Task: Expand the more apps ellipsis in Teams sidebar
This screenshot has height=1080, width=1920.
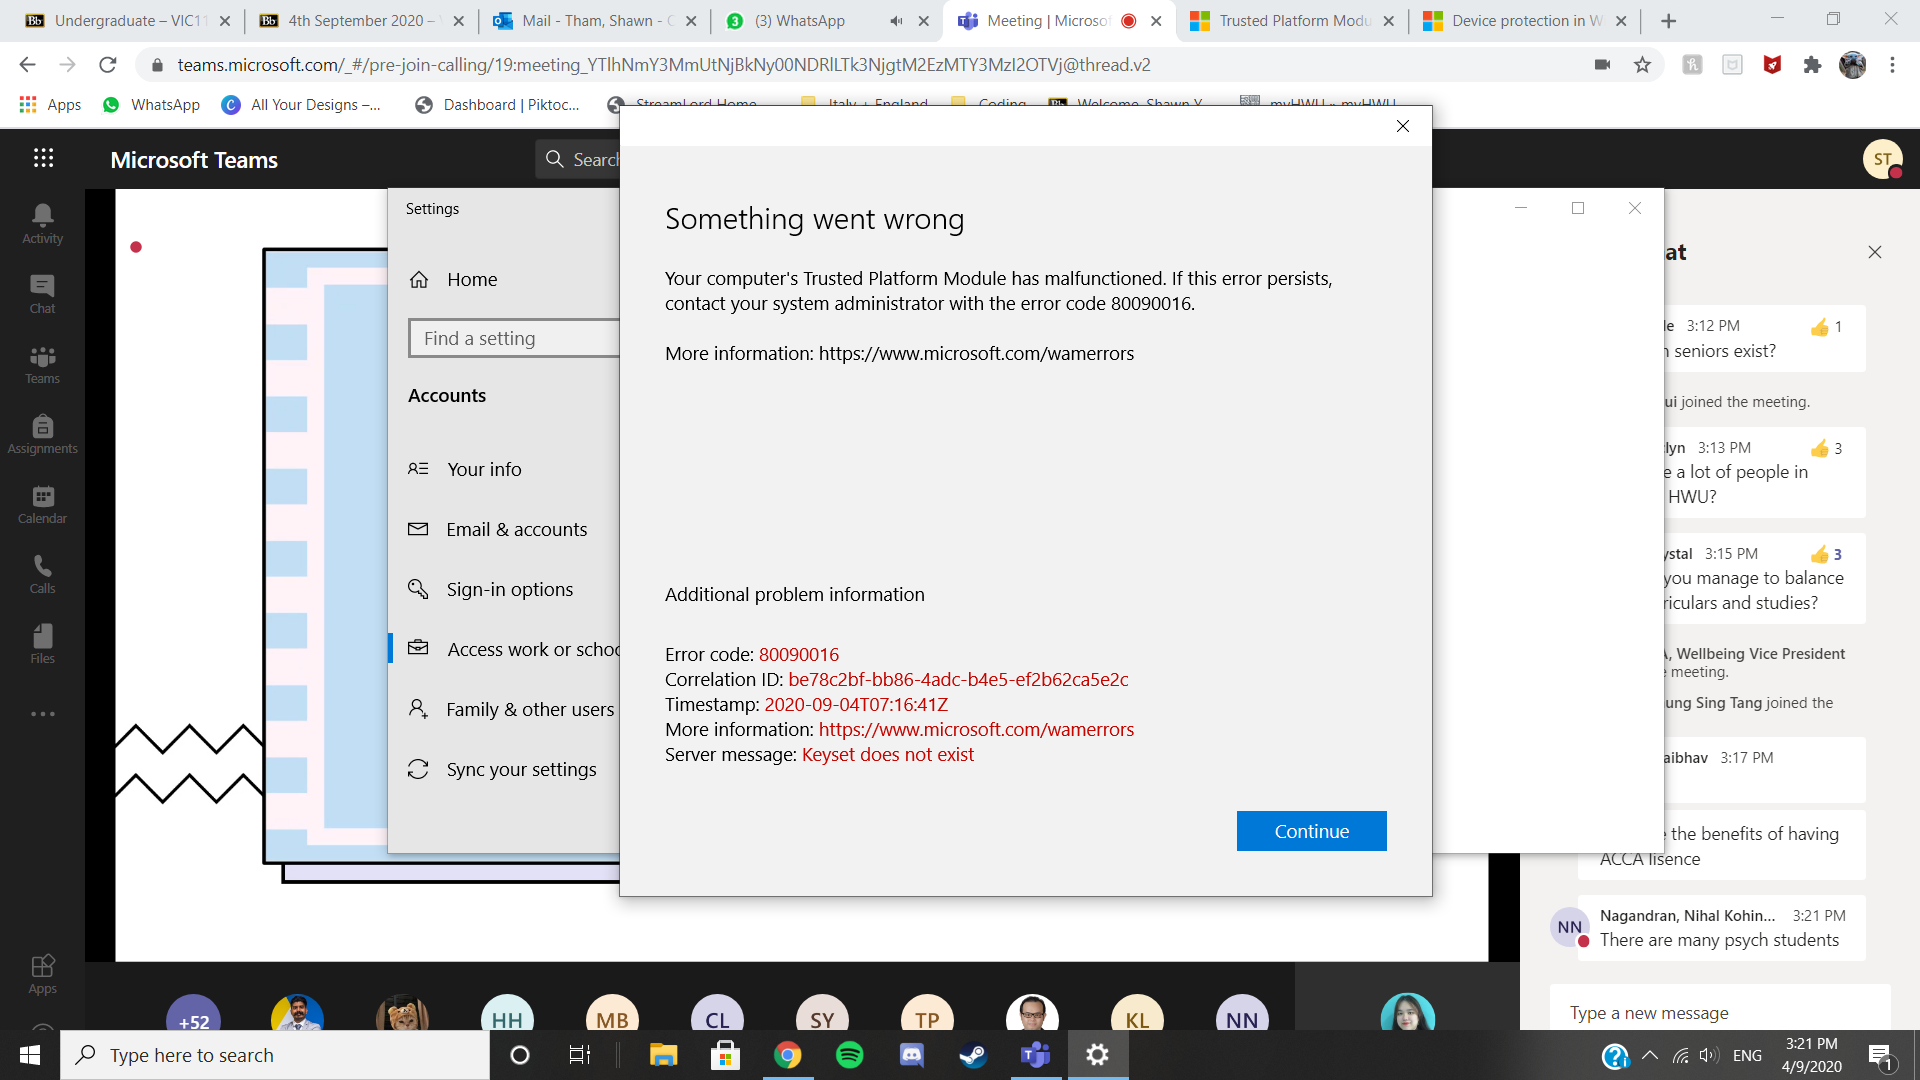Action: pos(42,714)
